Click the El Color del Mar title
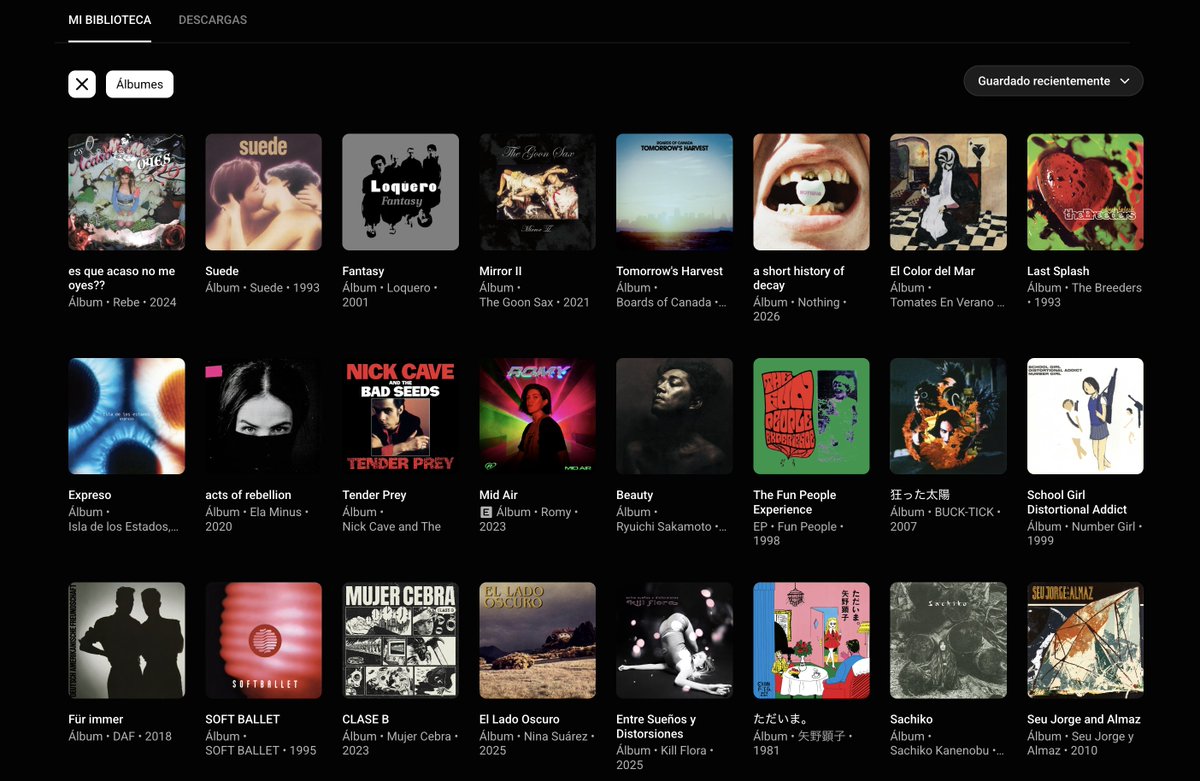 (x=932, y=271)
